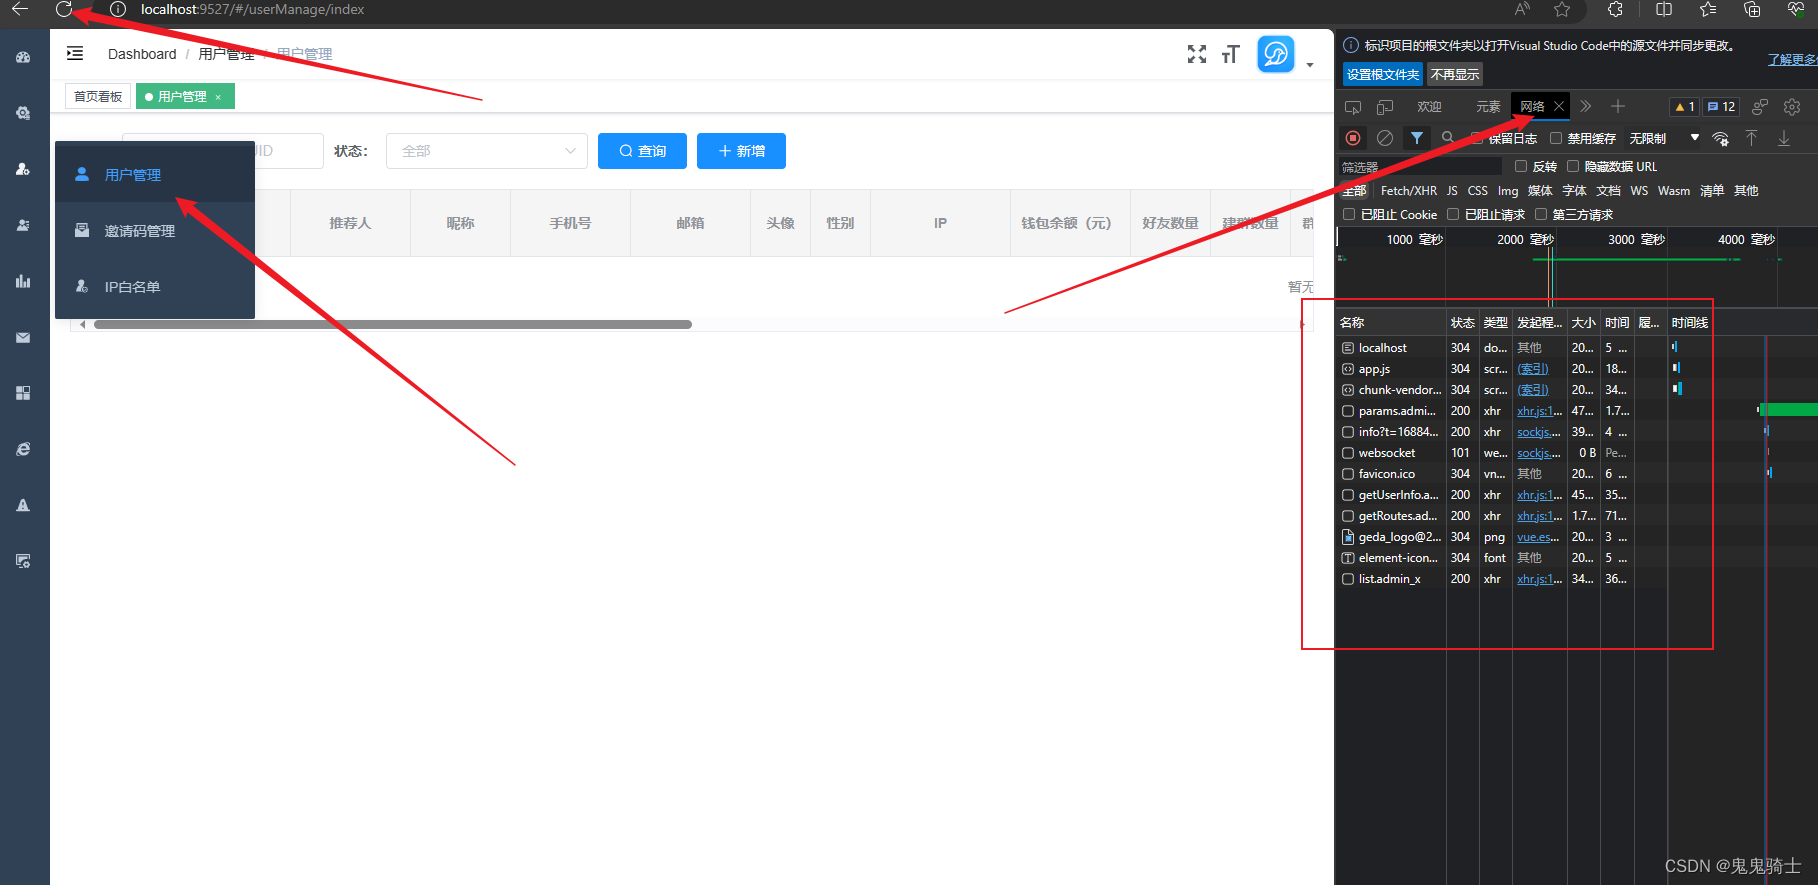This screenshot has height=885, width=1818.
Task: Click the 不再显示 button
Action: point(1455,74)
